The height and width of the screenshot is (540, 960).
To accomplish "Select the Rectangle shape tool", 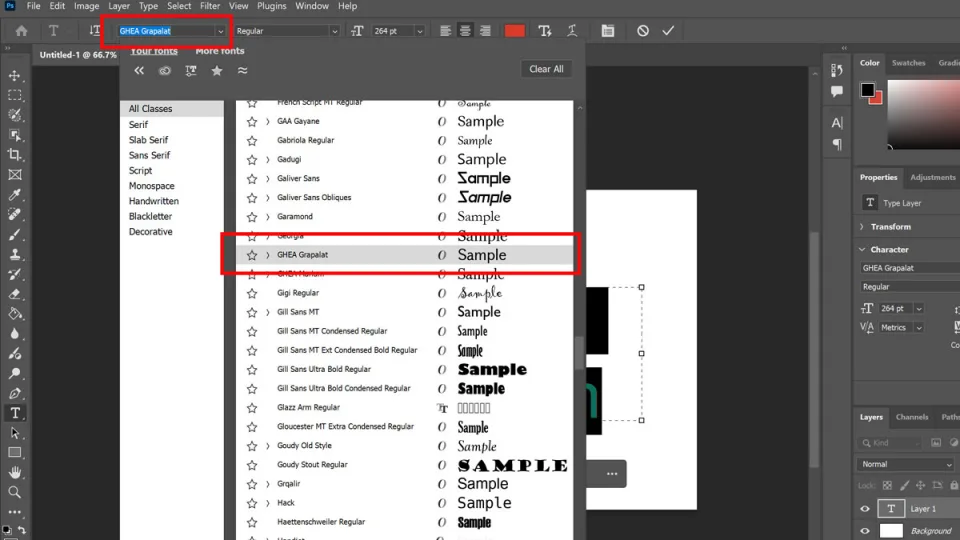I will (15, 452).
